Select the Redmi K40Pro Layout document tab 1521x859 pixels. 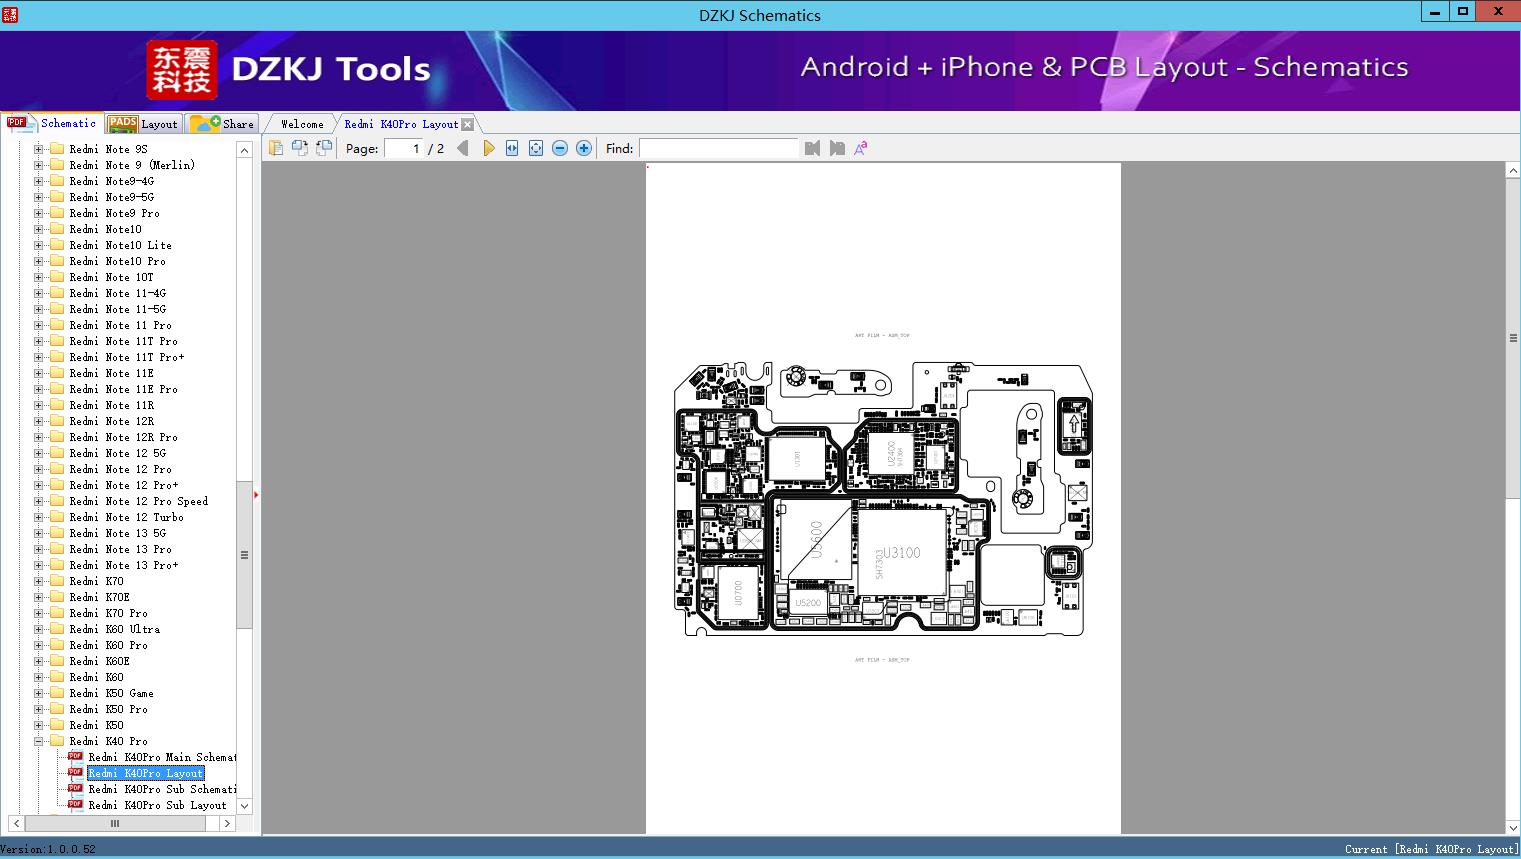coord(401,124)
